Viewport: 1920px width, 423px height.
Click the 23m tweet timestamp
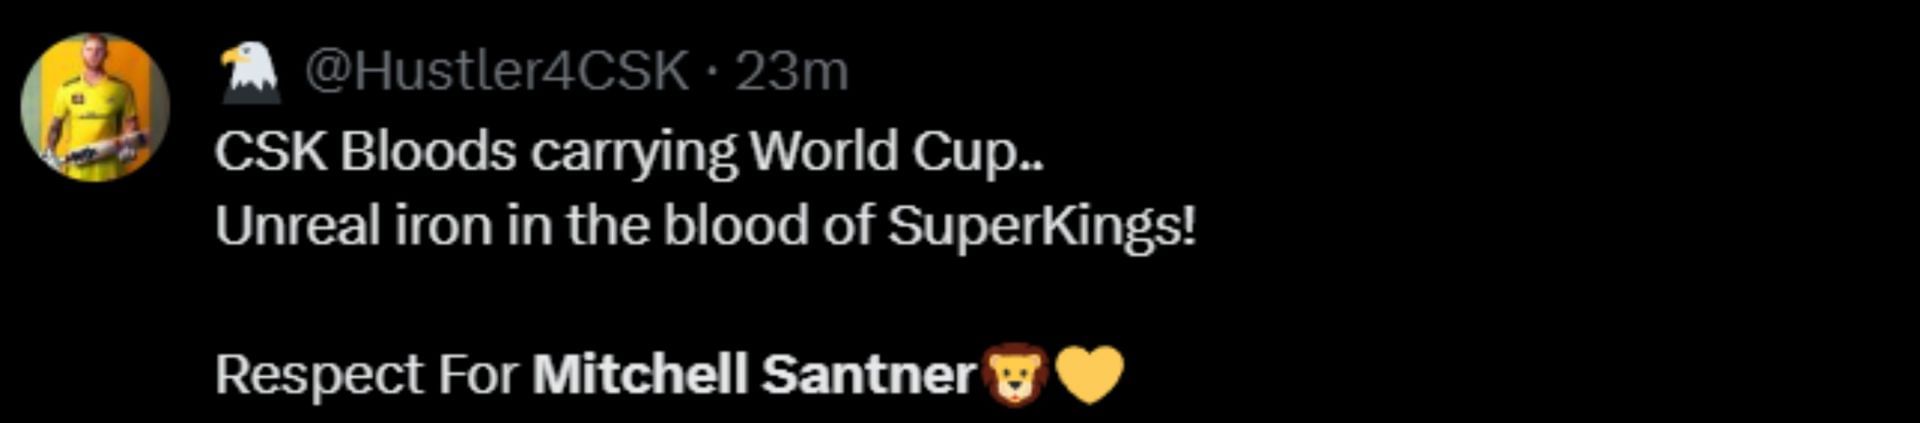[x=791, y=72]
